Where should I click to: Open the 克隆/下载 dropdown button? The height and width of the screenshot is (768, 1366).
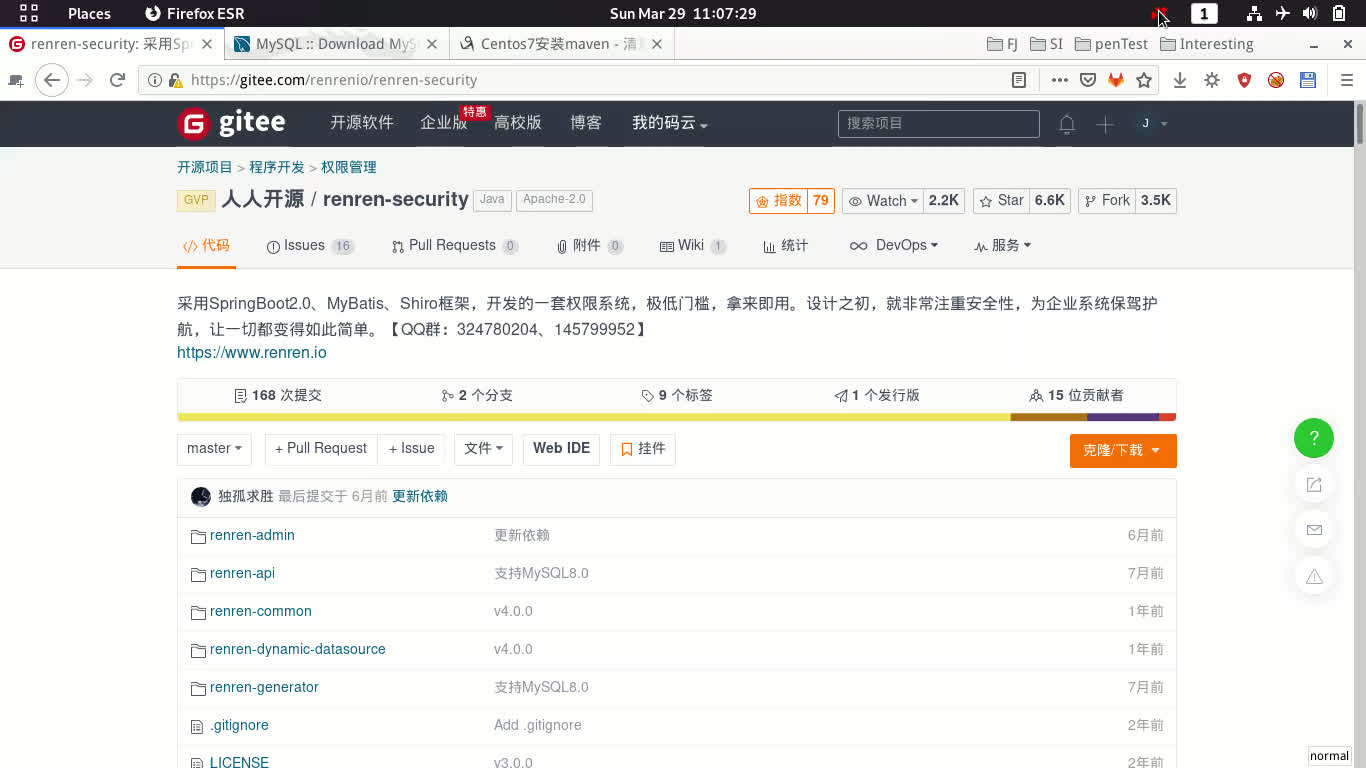pyautogui.click(x=1122, y=450)
